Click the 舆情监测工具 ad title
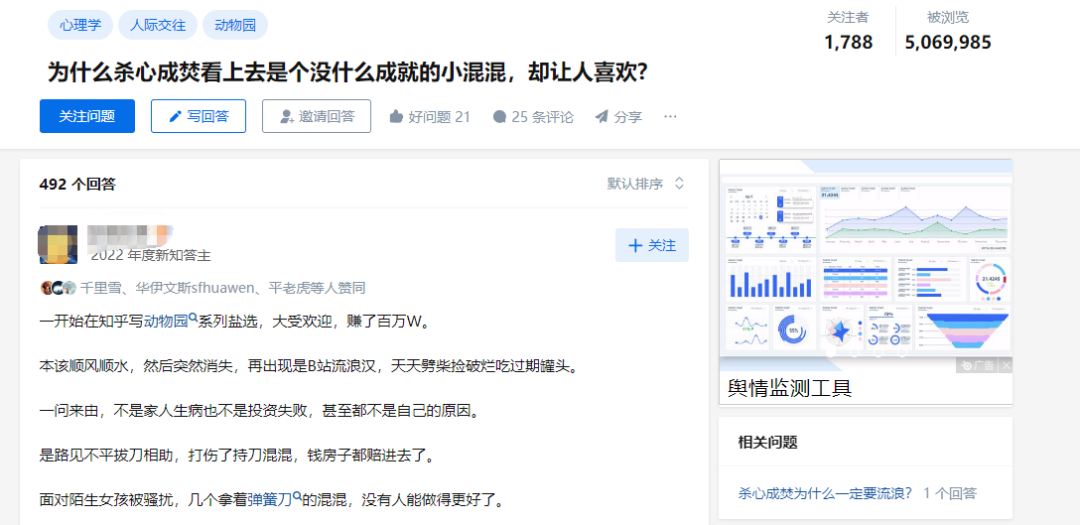 (790, 389)
